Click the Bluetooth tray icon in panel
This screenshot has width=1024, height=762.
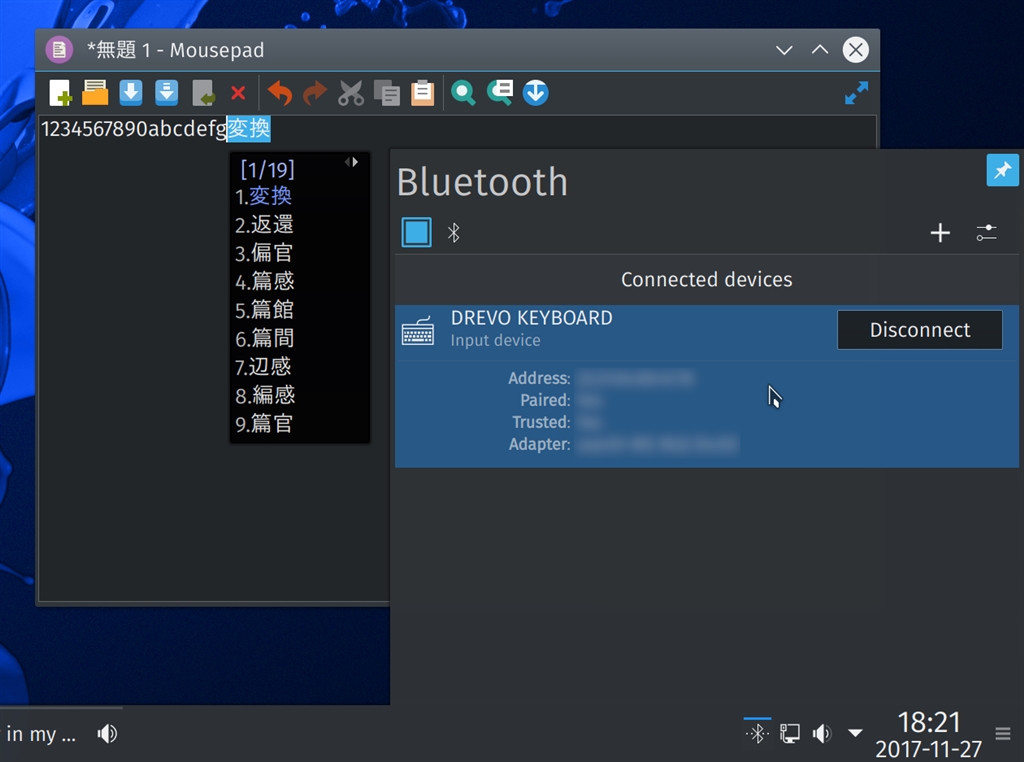coord(757,734)
